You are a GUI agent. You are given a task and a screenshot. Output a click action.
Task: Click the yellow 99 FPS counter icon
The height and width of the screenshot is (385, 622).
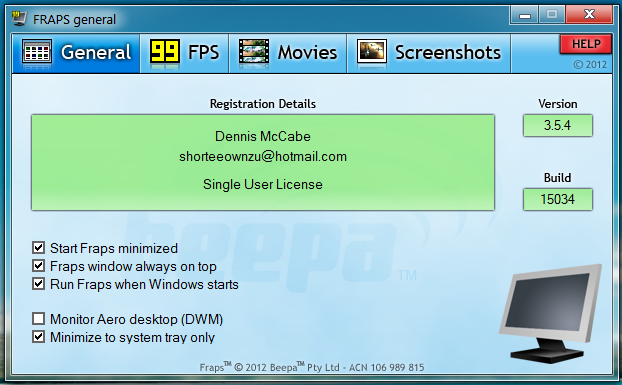tap(165, 52)
